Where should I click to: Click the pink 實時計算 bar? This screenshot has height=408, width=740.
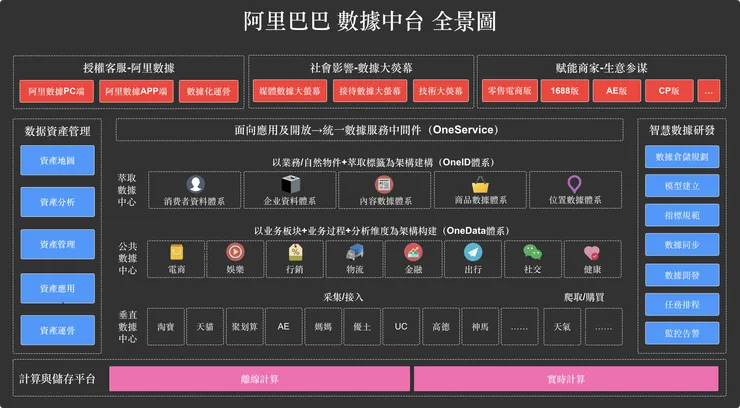click(566, 379)
